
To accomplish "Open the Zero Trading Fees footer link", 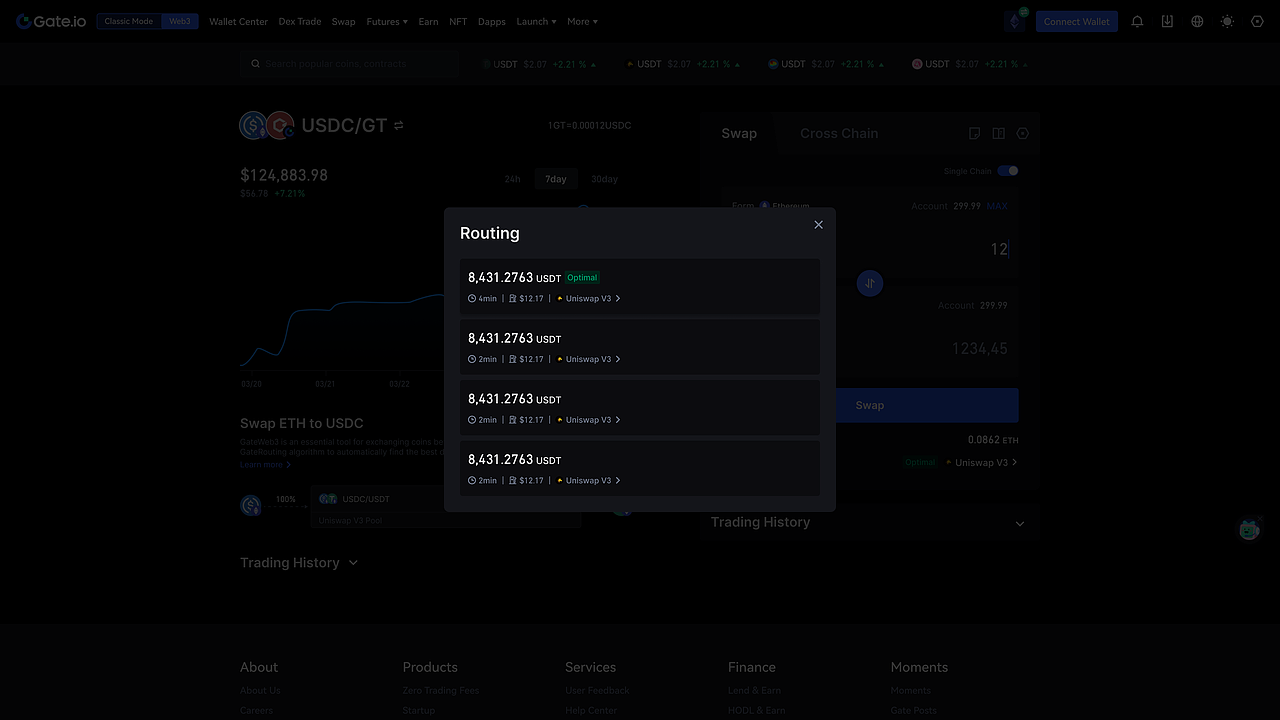I will (x=441, y=691).
